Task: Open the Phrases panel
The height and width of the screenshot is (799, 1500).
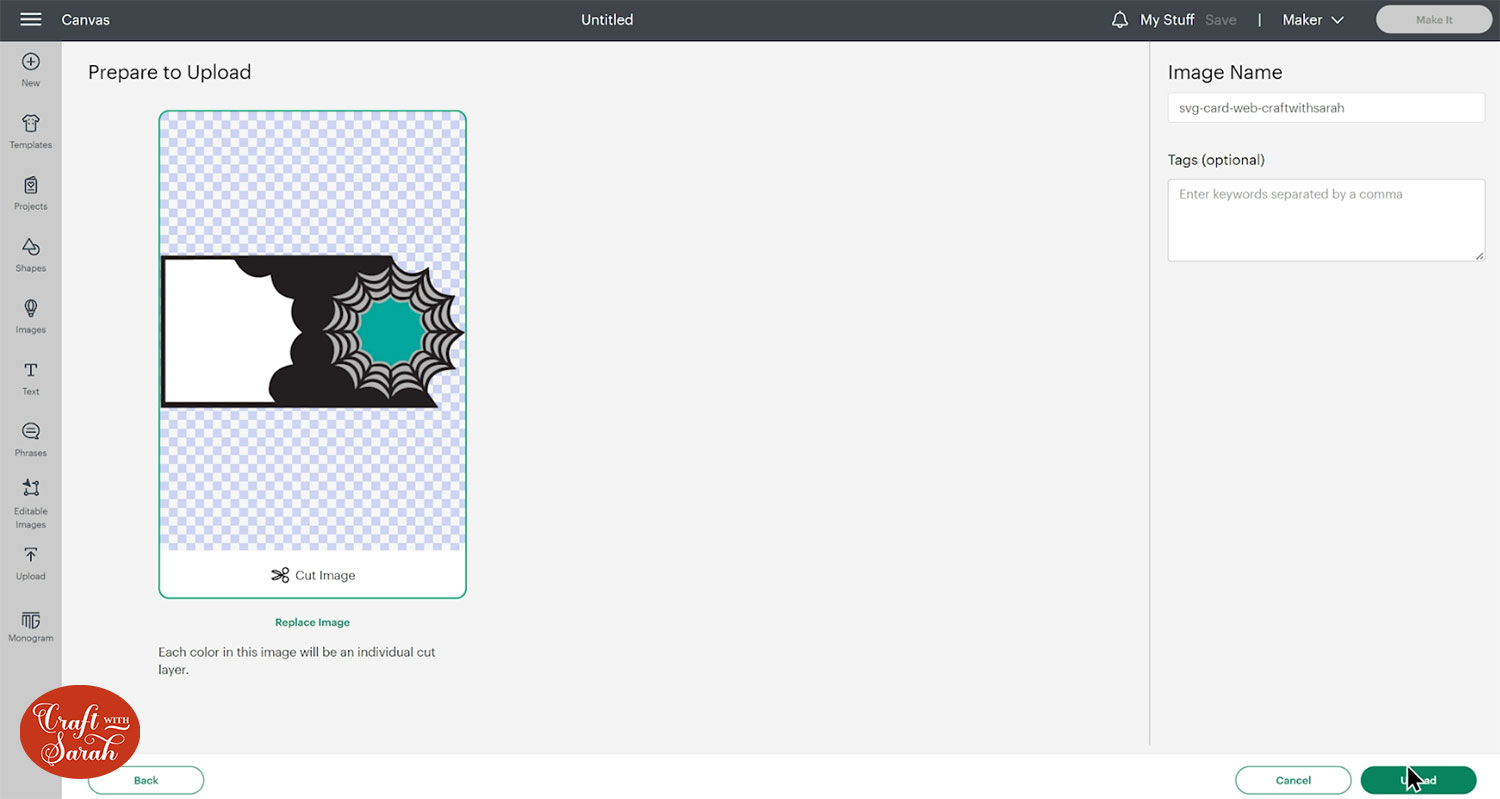Action: click(31, 440)
